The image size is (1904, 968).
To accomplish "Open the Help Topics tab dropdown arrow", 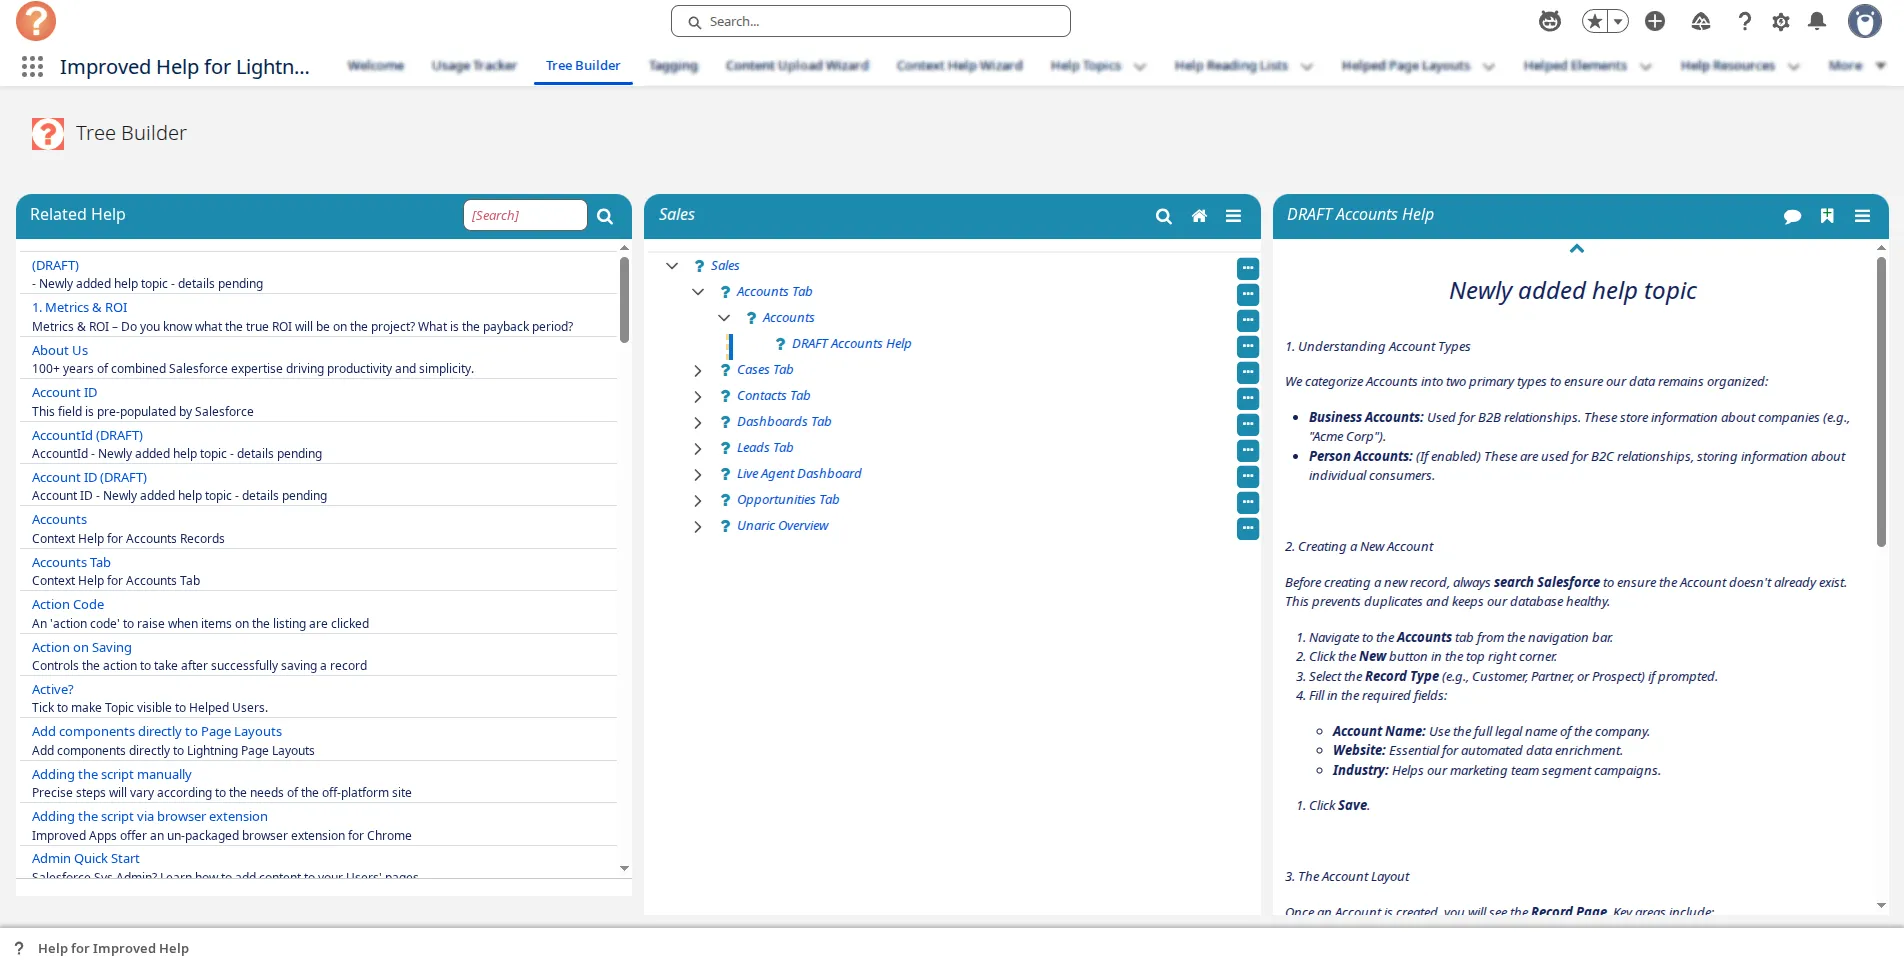I will click(x=1139, y=67).
